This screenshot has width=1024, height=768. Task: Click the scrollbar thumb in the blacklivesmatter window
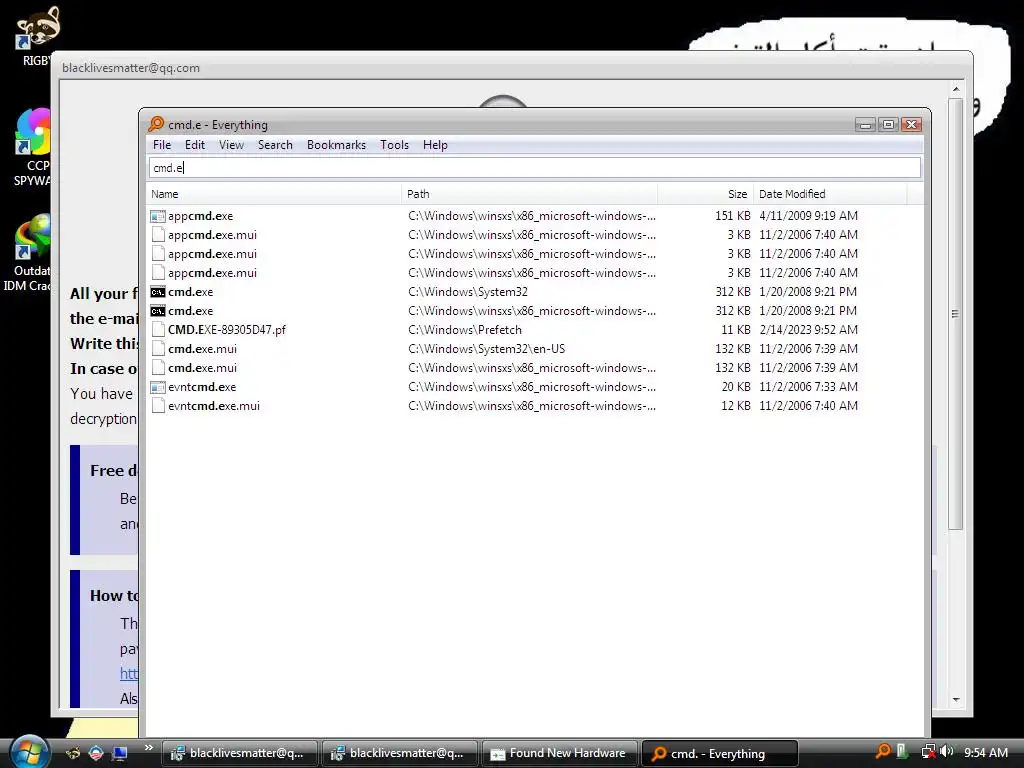coord(956,313)
